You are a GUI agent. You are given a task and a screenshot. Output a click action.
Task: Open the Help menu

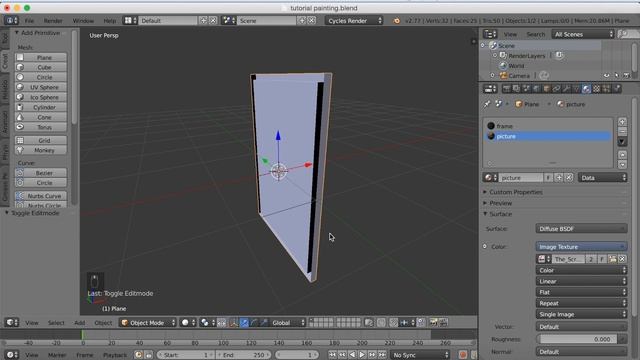point(109,20)
